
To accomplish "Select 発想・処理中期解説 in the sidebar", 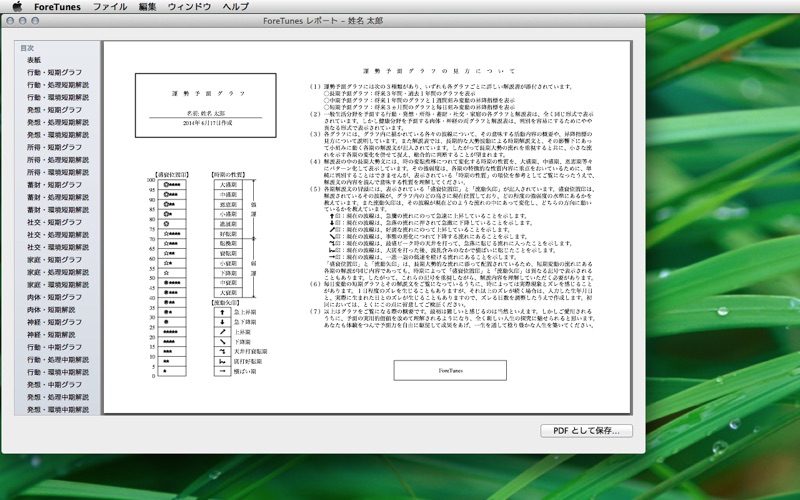I will pyautogui.click(x=58, y=397).
